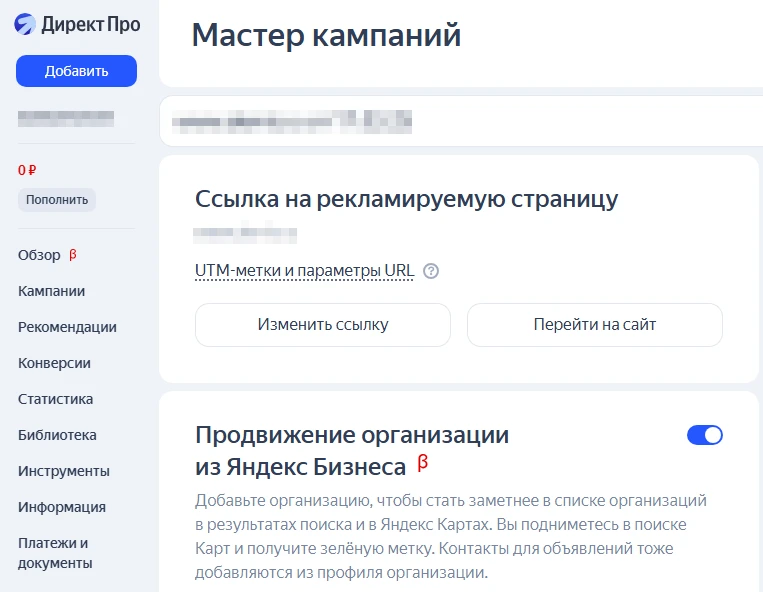Select Конверсии in the left menu
The width and height of the screenshot is (763, 592).
coord(54,363)
